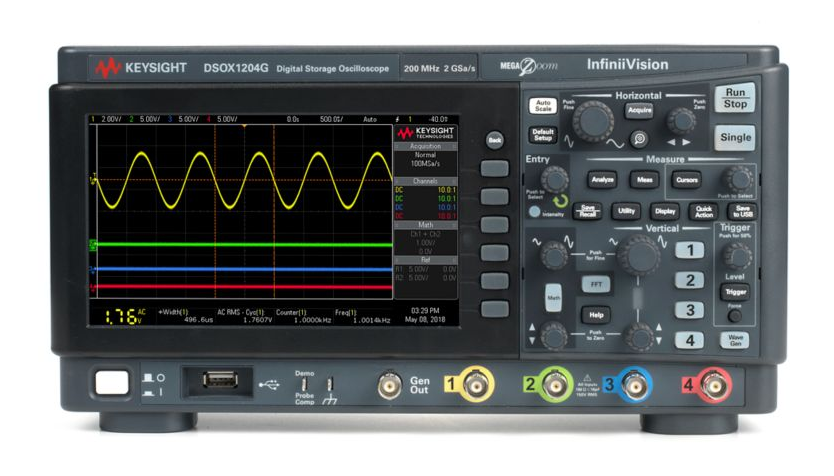Click the large Vertical scale knob

[x=639, y=256]
